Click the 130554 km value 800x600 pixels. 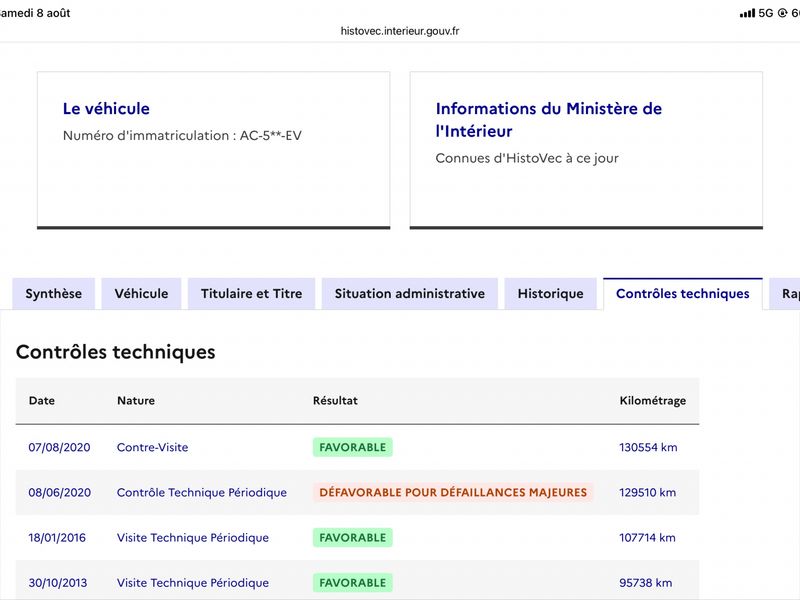coord(648,447)
